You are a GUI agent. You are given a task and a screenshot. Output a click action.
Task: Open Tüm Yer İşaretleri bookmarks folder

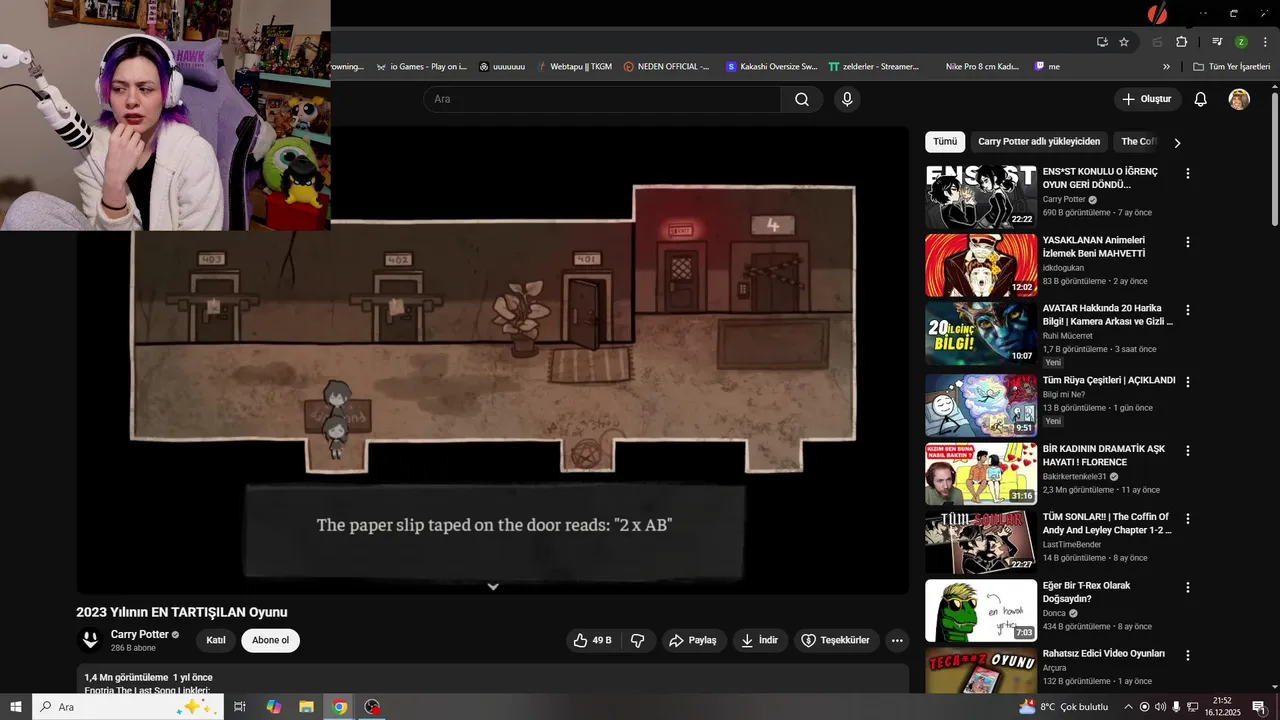[x=1231, y=67]
